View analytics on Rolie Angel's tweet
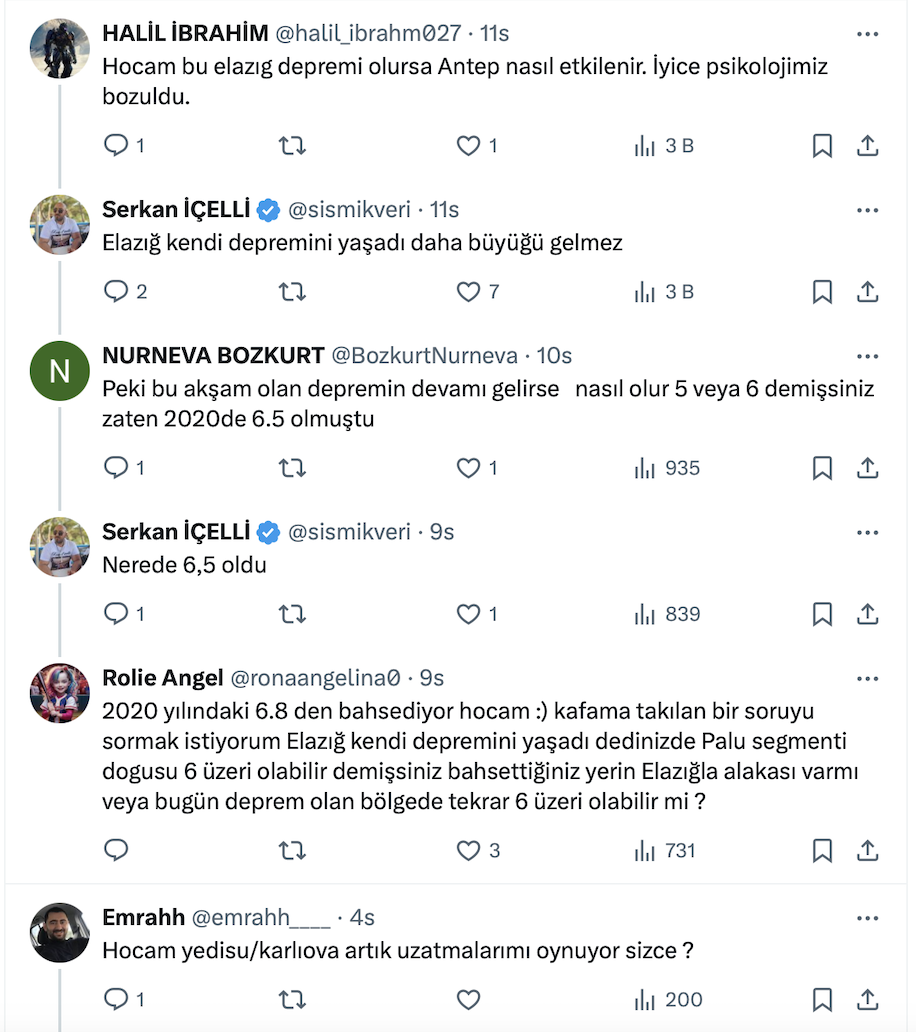Image resolution: width=916 pixels, height=1032 pixels. pos(665,851)
